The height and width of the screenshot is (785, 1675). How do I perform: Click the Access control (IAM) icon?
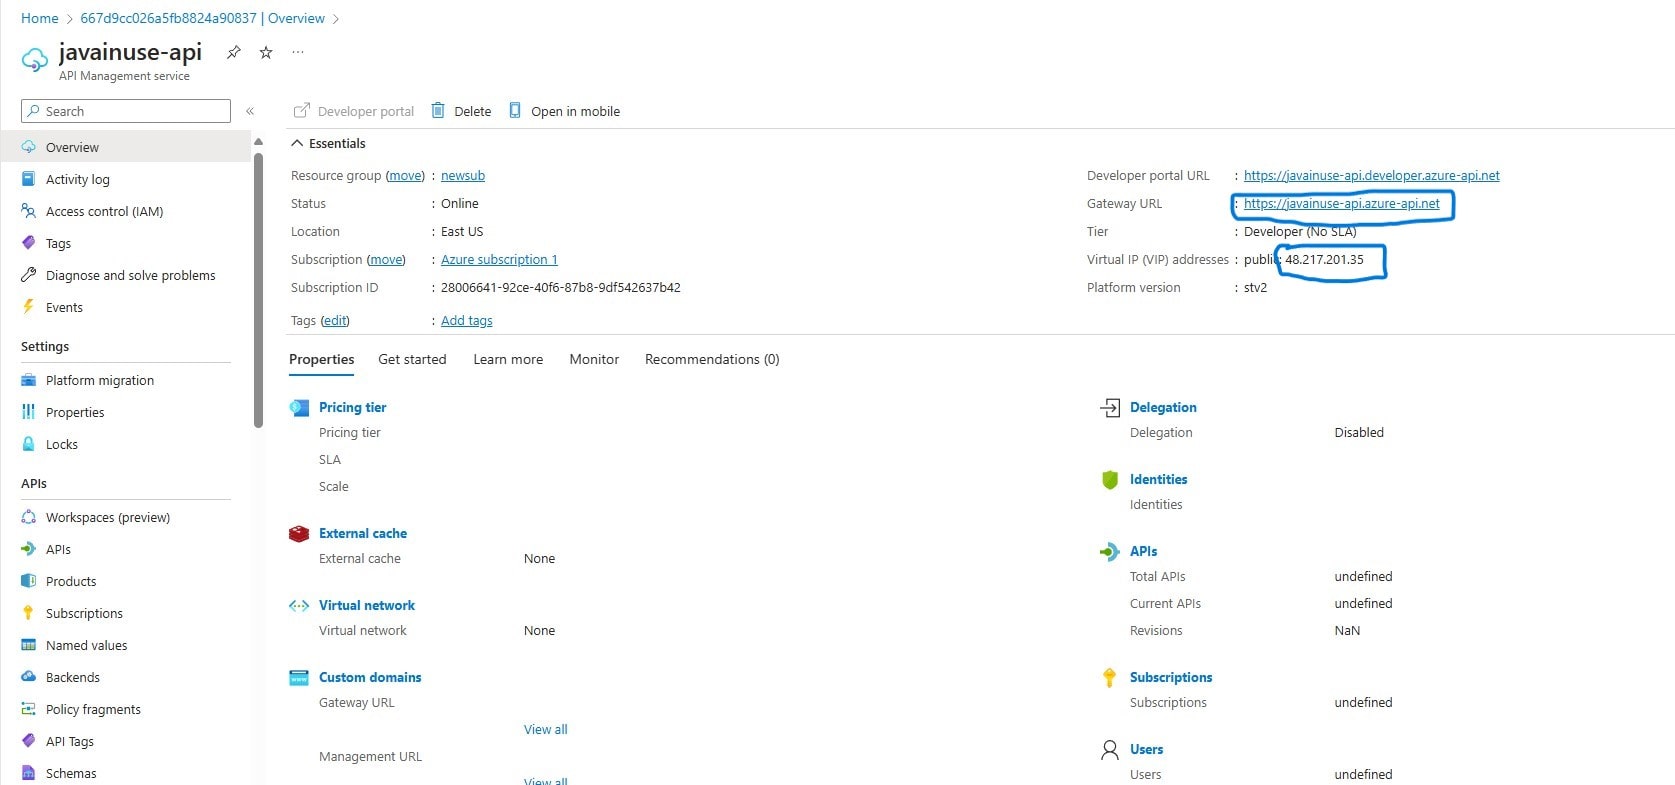click(x=29, y=211)
